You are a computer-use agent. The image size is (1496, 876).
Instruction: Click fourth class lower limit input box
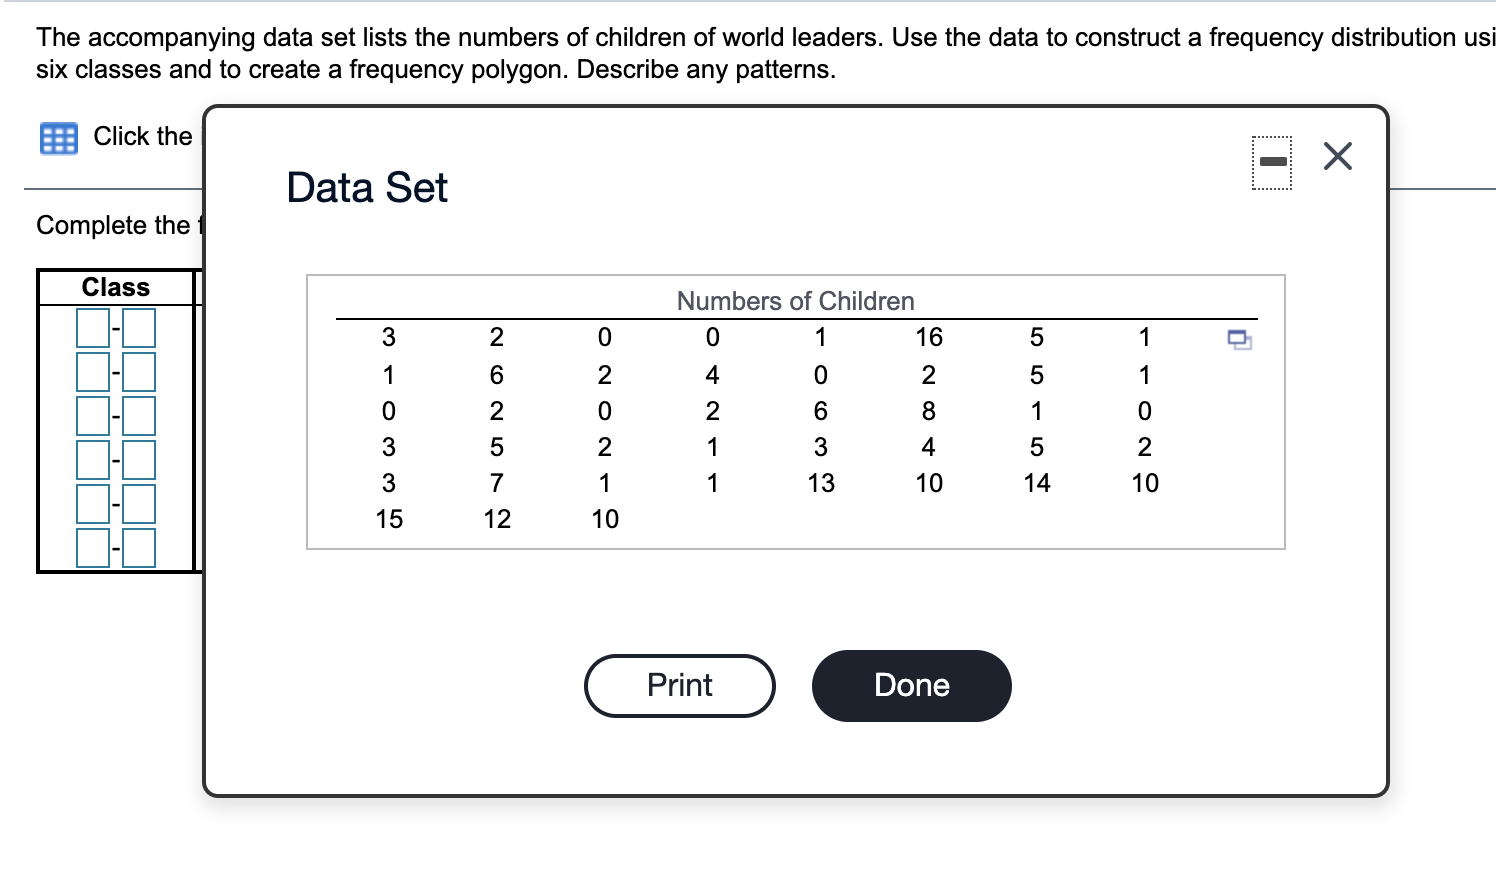[93, 460]
